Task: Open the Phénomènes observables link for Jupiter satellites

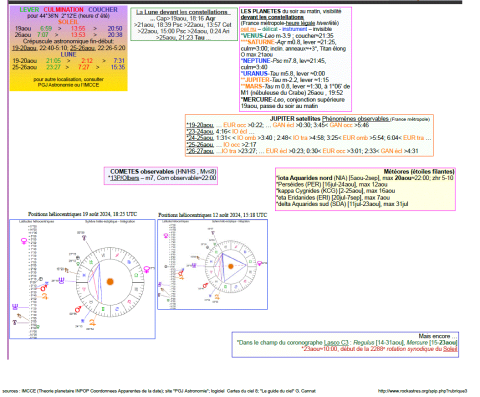Action: pyautogui.click(x=355, y=119)
